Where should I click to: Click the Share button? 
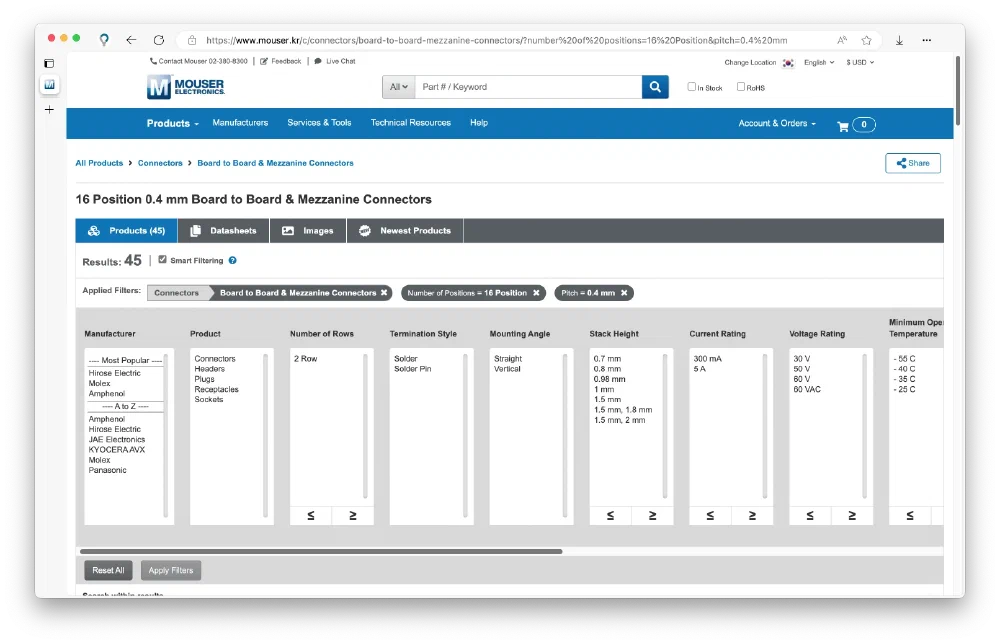pos(912,163)
